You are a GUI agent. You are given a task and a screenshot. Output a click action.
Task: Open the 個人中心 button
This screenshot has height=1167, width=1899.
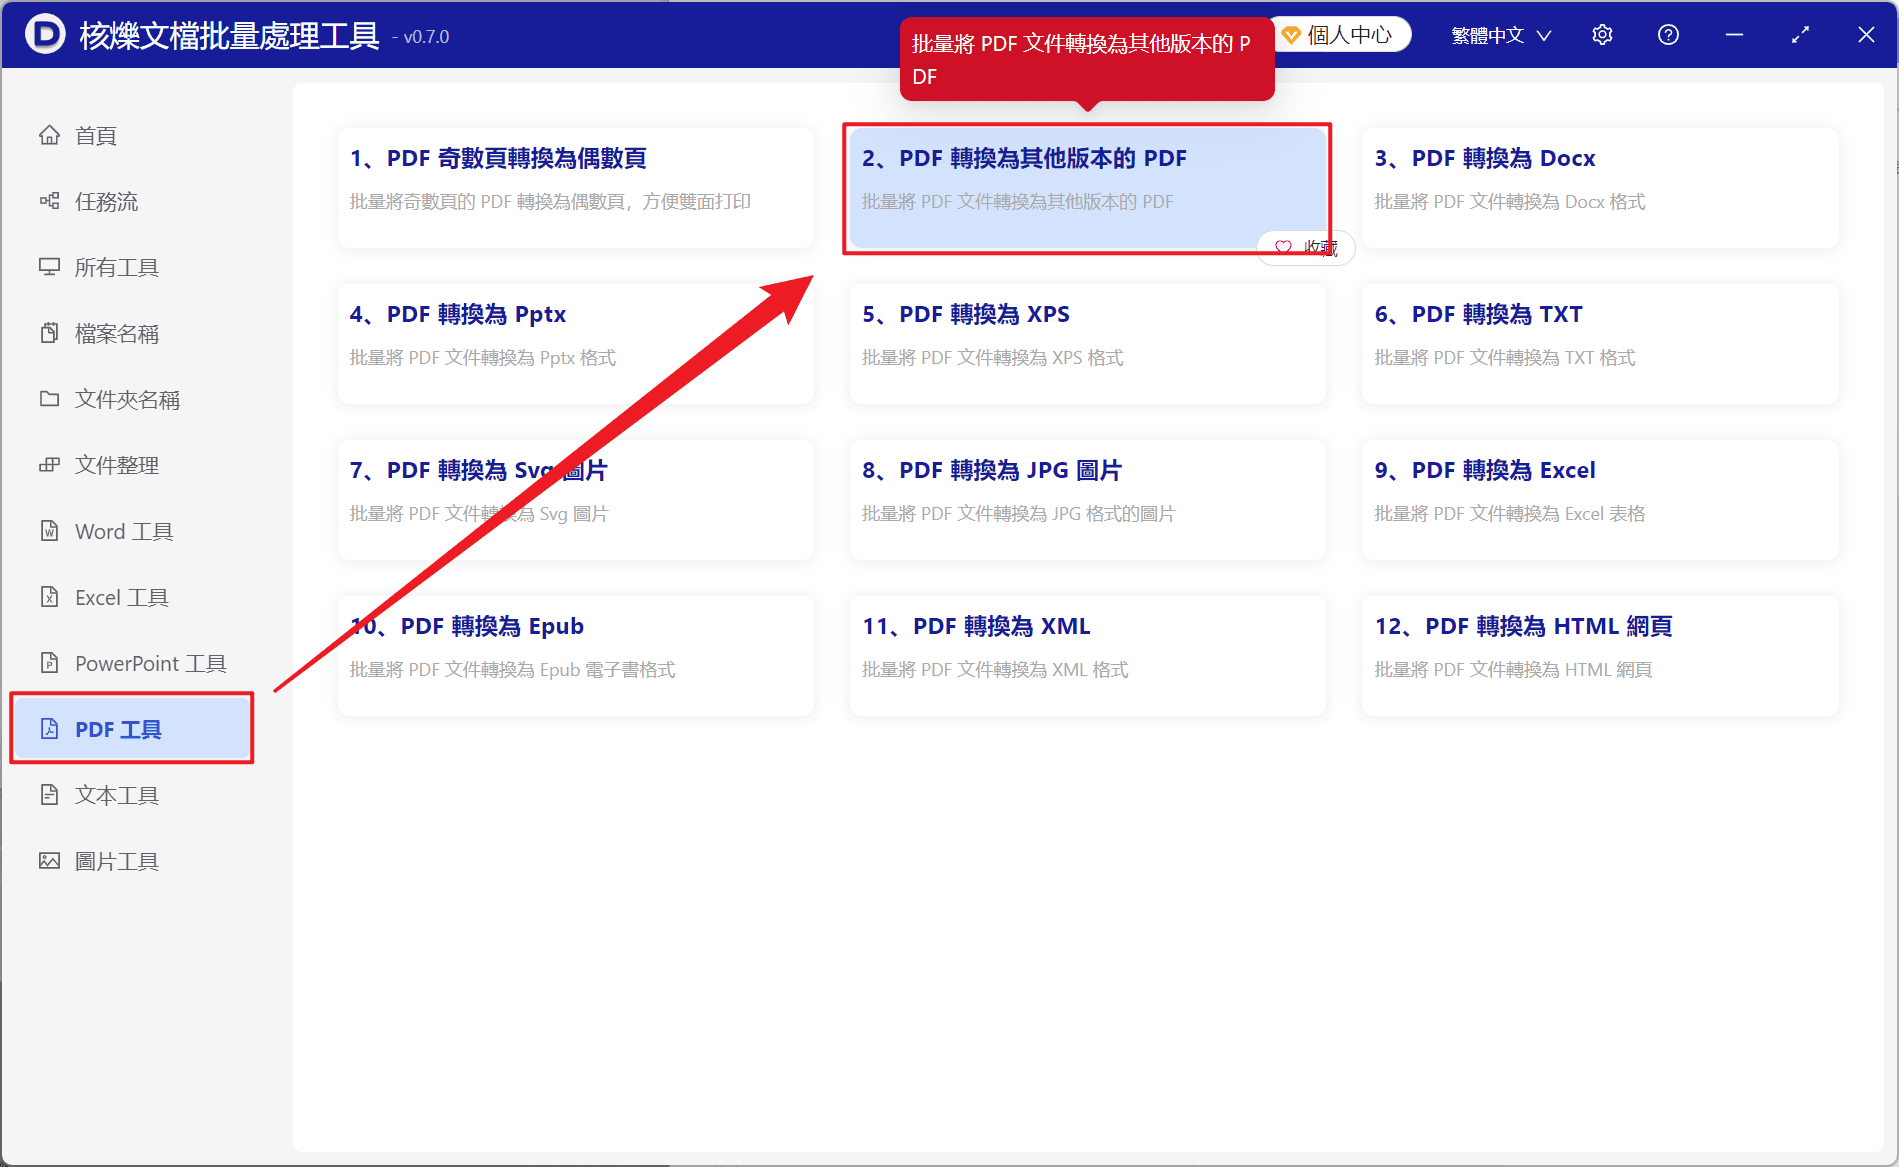pos(1337,35)
